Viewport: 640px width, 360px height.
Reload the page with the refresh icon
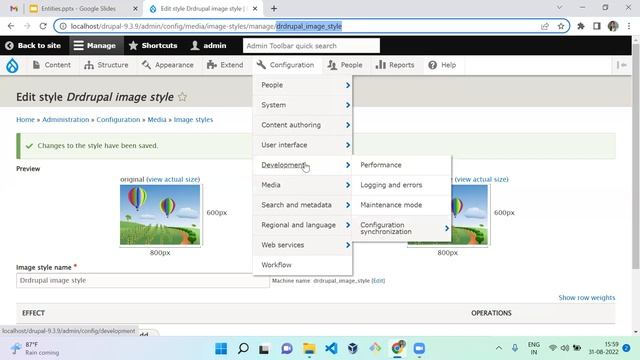[43, 26]
